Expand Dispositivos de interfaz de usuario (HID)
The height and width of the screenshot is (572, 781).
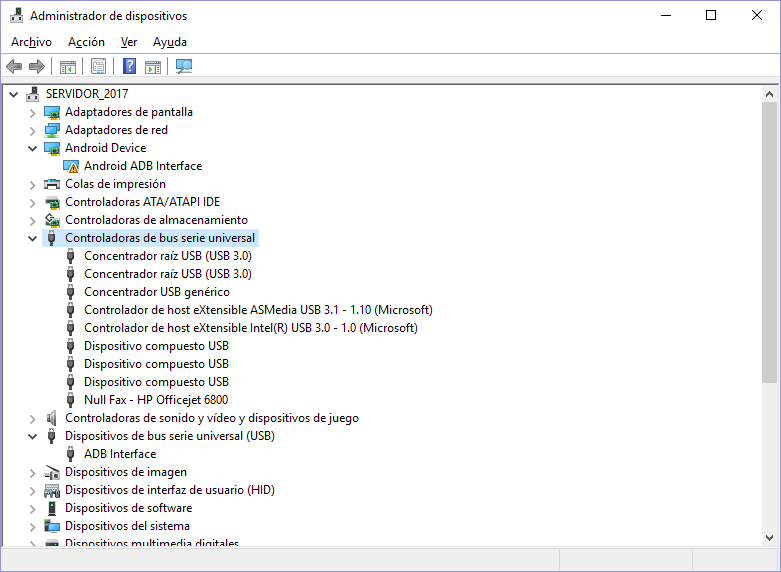[x=32, y=491]
